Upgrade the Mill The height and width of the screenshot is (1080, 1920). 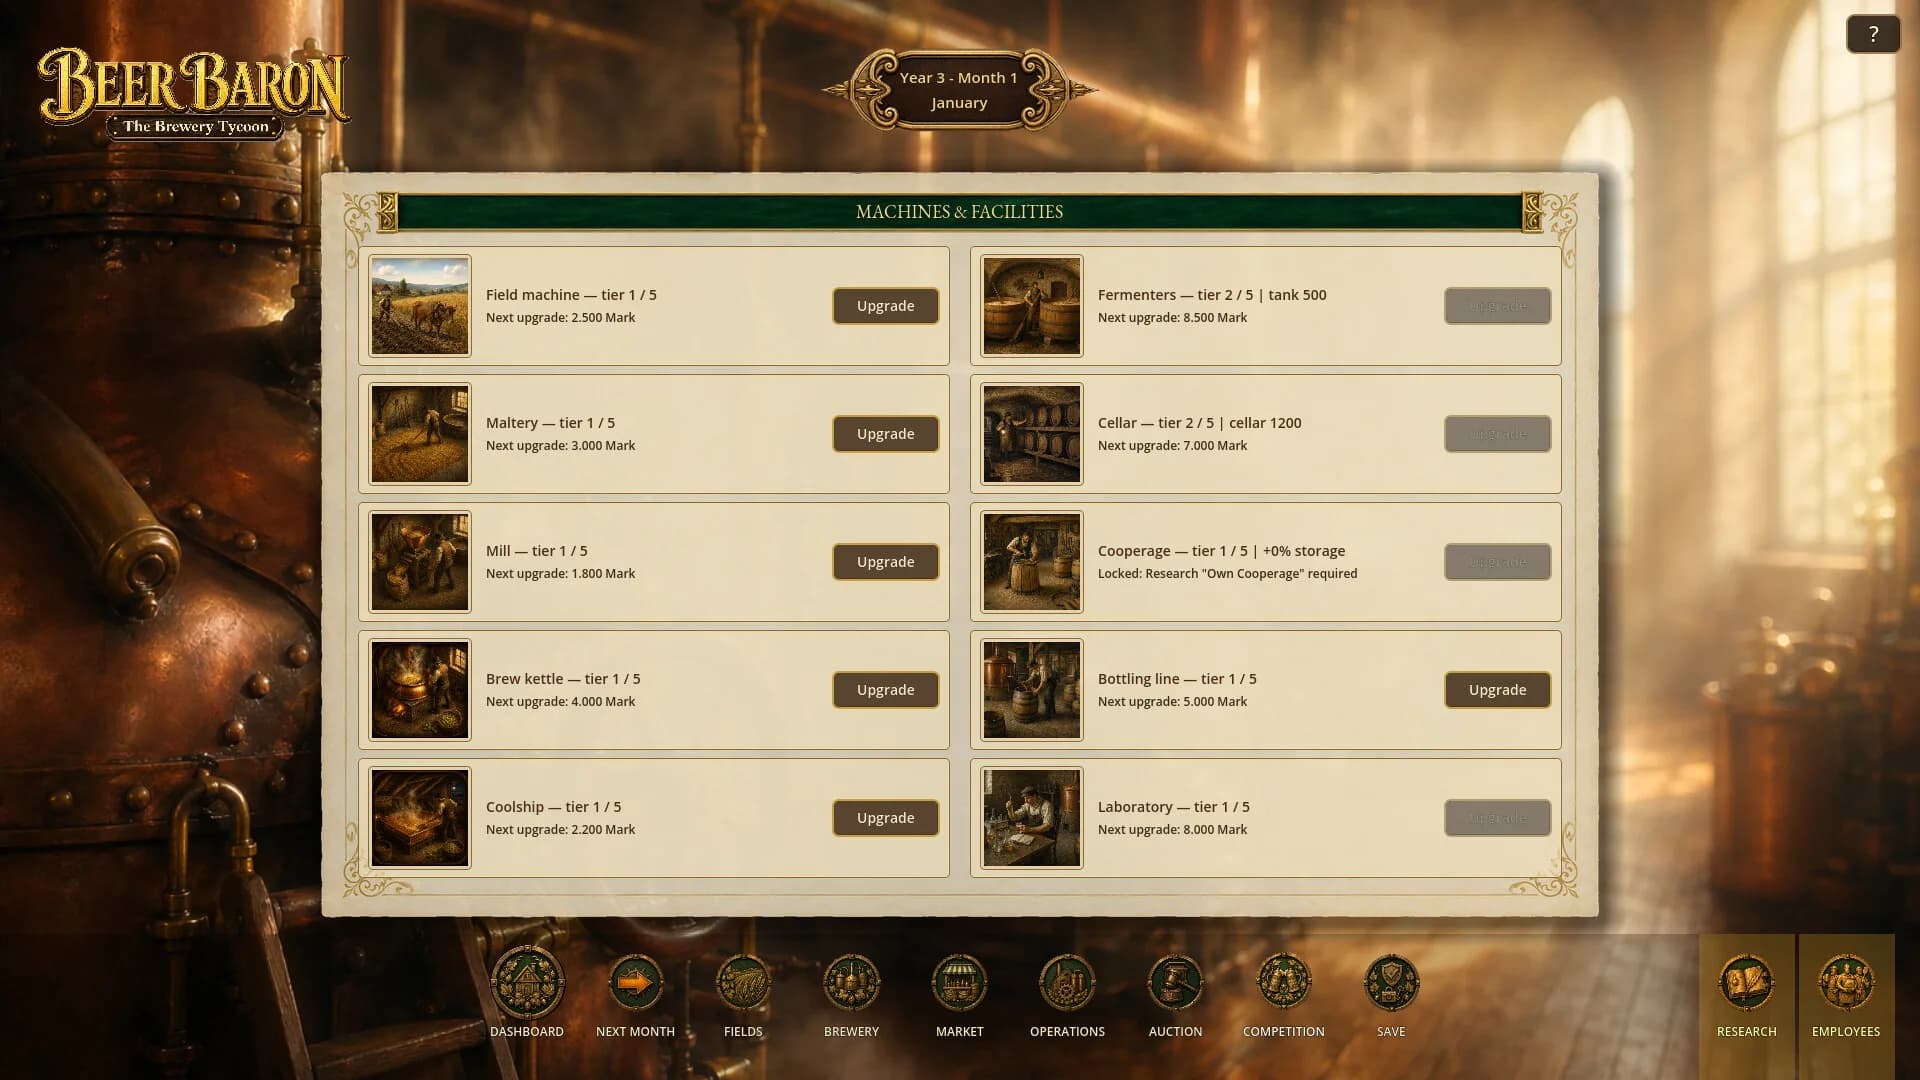pos(885,562)
